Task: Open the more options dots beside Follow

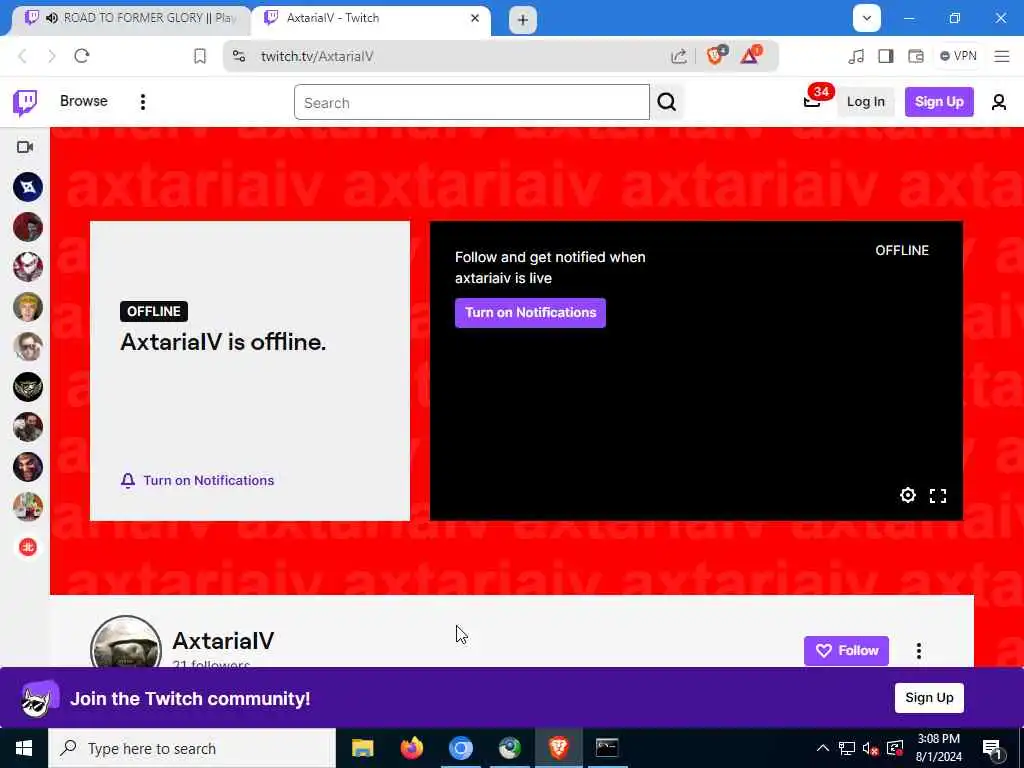Action: [919, 650]
